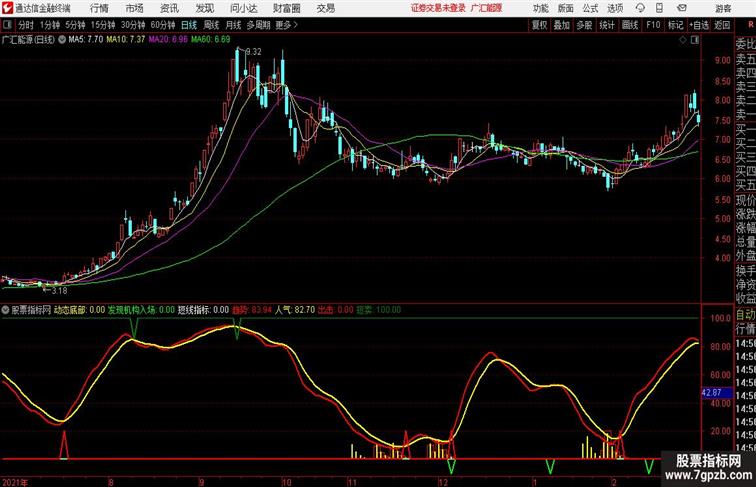Click the diamond icon at chart top-right
The image size is (756, 487).
(x=683, y=40)
